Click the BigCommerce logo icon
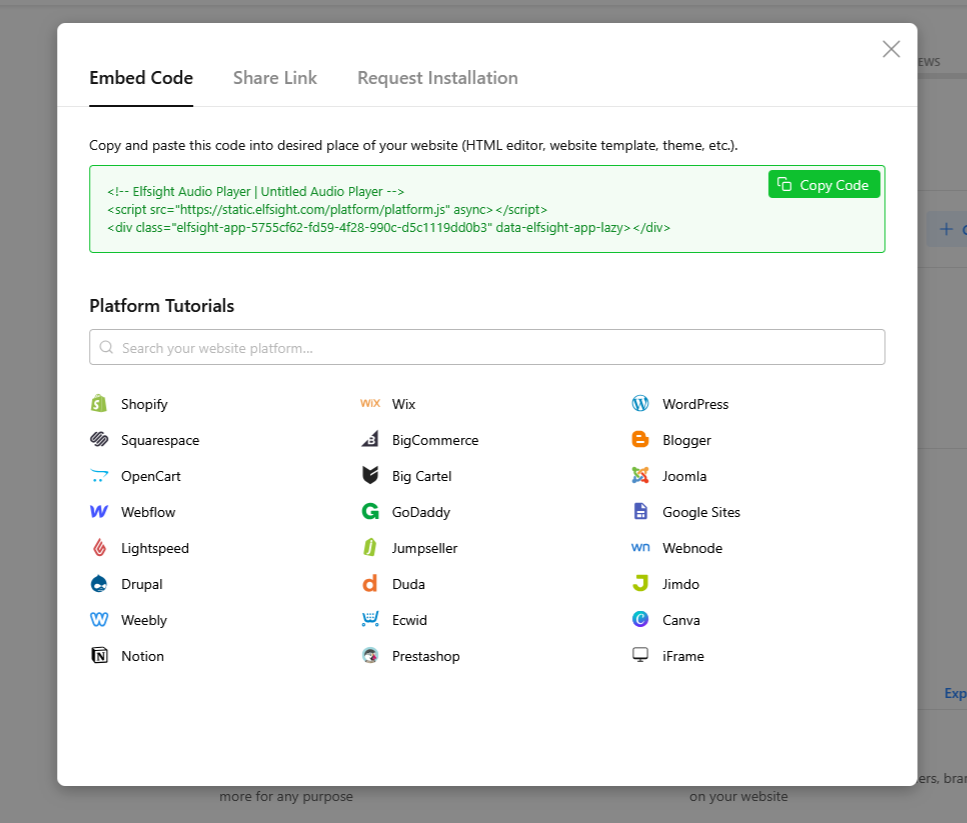The image size is (967, 823). [x=370, y=440]
